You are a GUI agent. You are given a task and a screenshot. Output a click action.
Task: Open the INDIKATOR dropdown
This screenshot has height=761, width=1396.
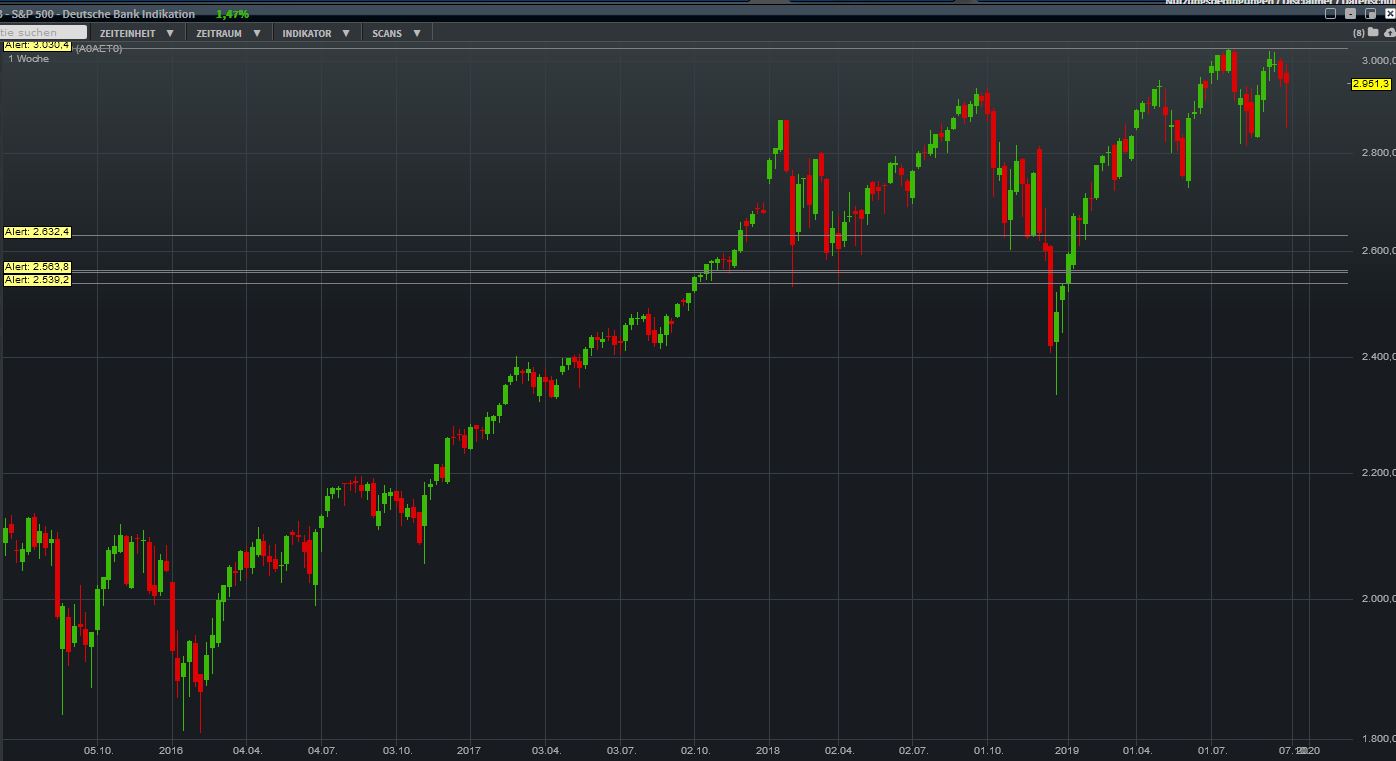coord(345,32)
